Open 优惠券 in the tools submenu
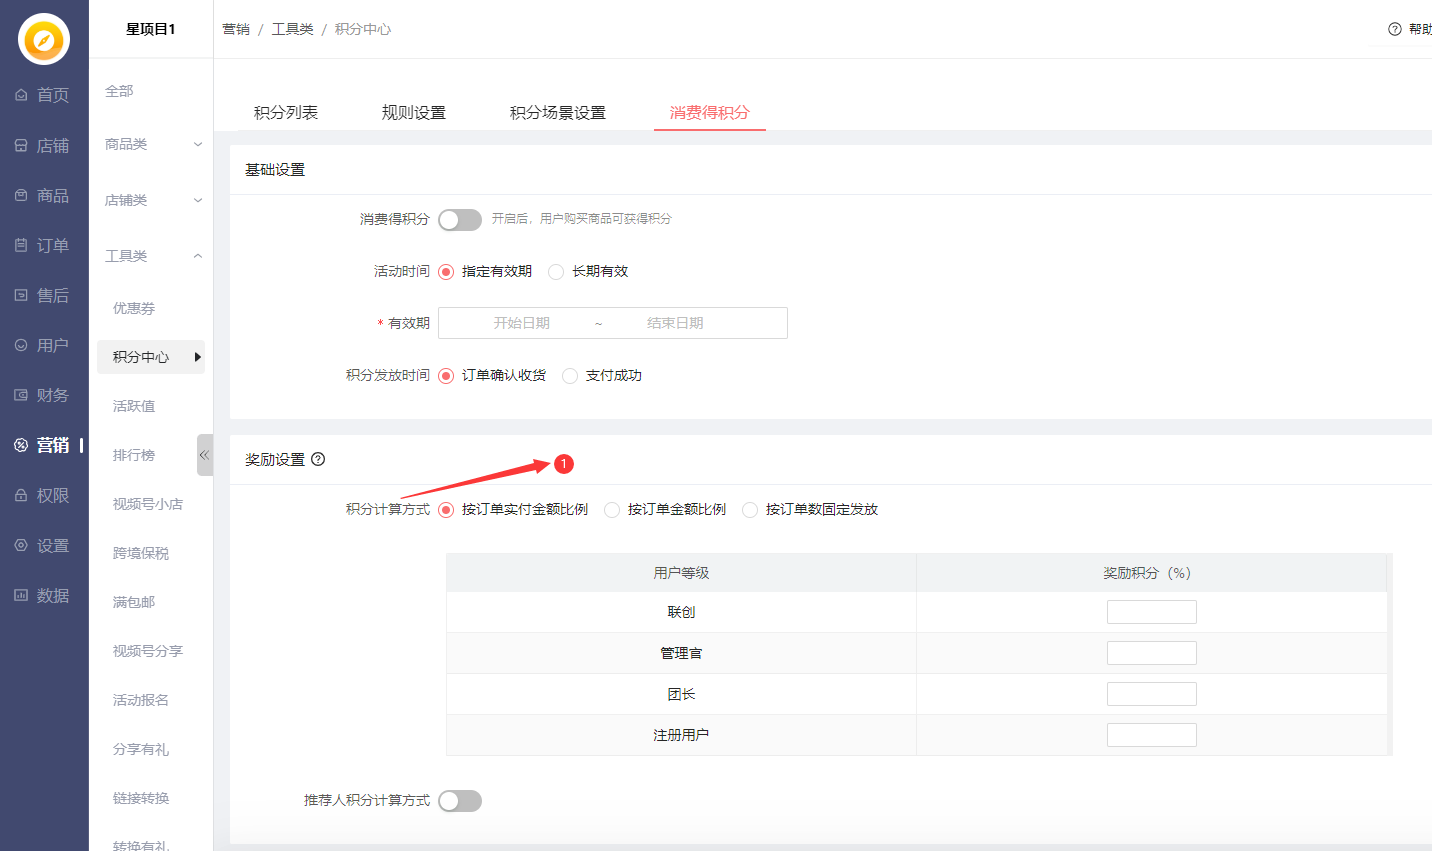 [x=134, y=308]
